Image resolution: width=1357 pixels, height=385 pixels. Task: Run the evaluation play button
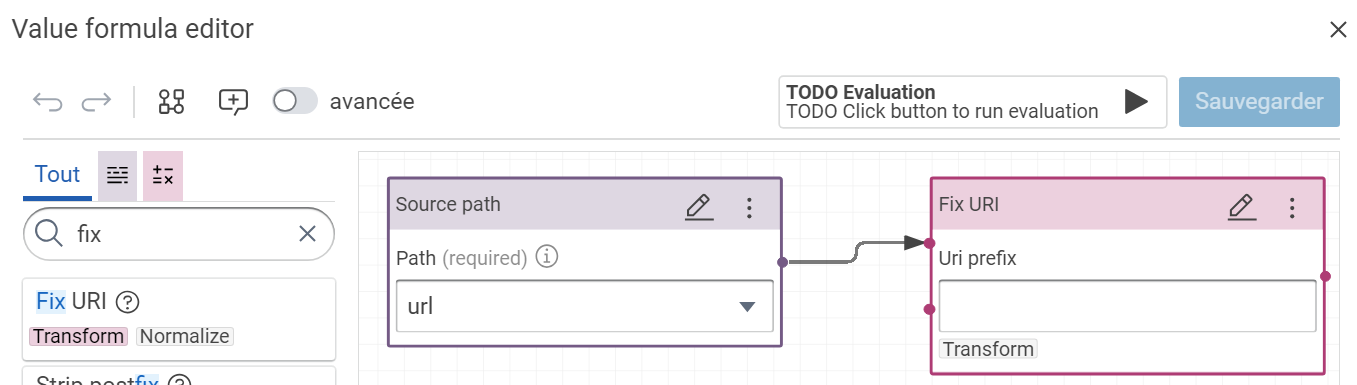click(1135, 101)
